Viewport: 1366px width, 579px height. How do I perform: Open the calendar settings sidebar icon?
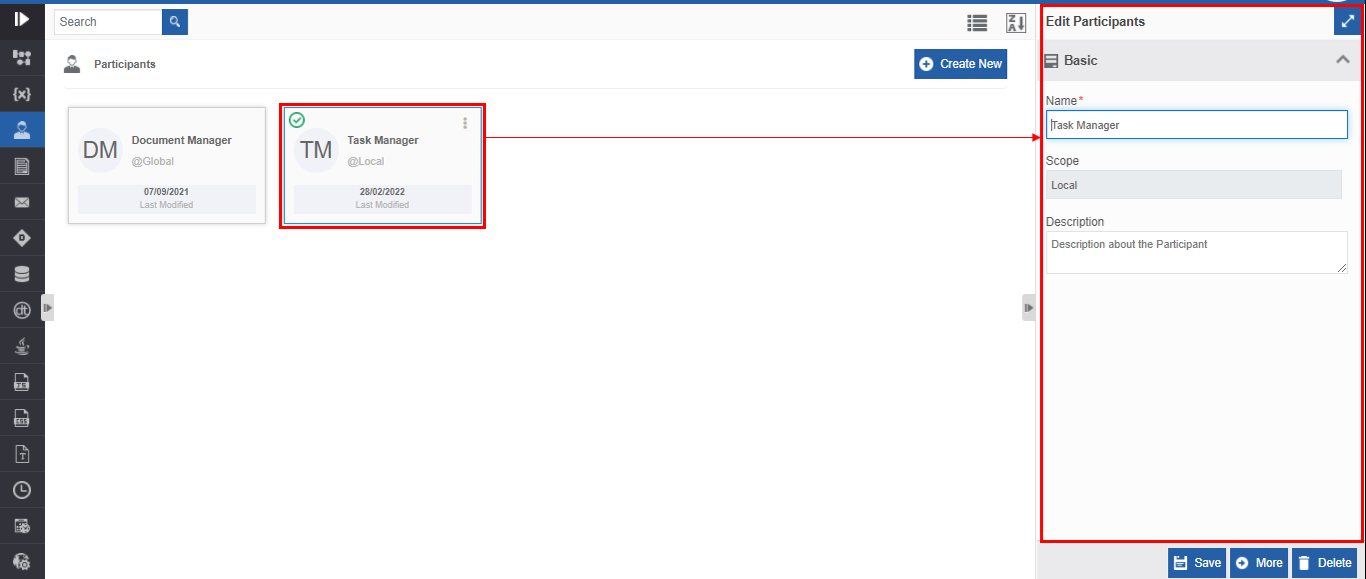[x=22, y=526]
